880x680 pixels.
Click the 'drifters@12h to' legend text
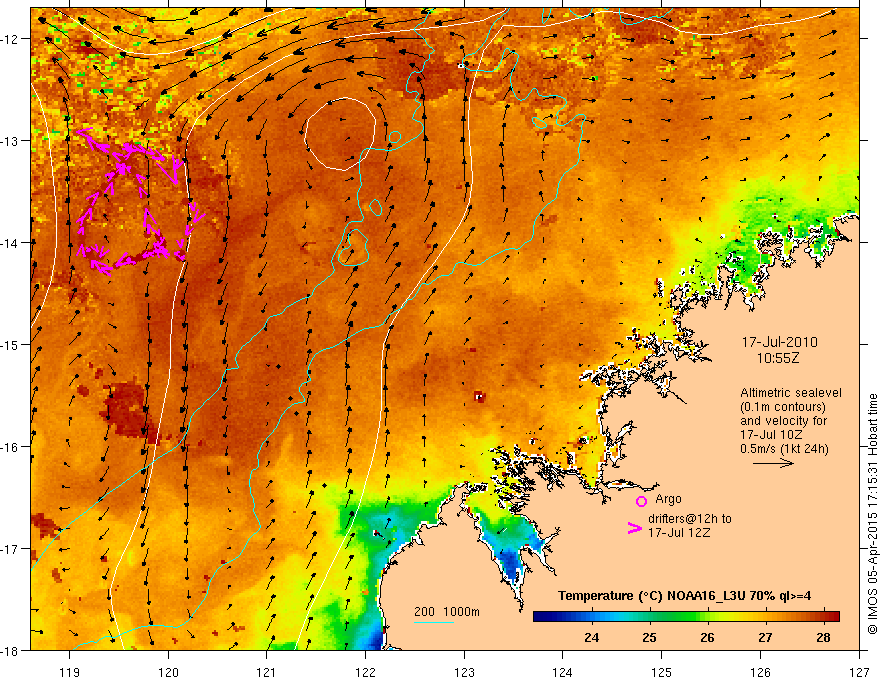[690, 519]
